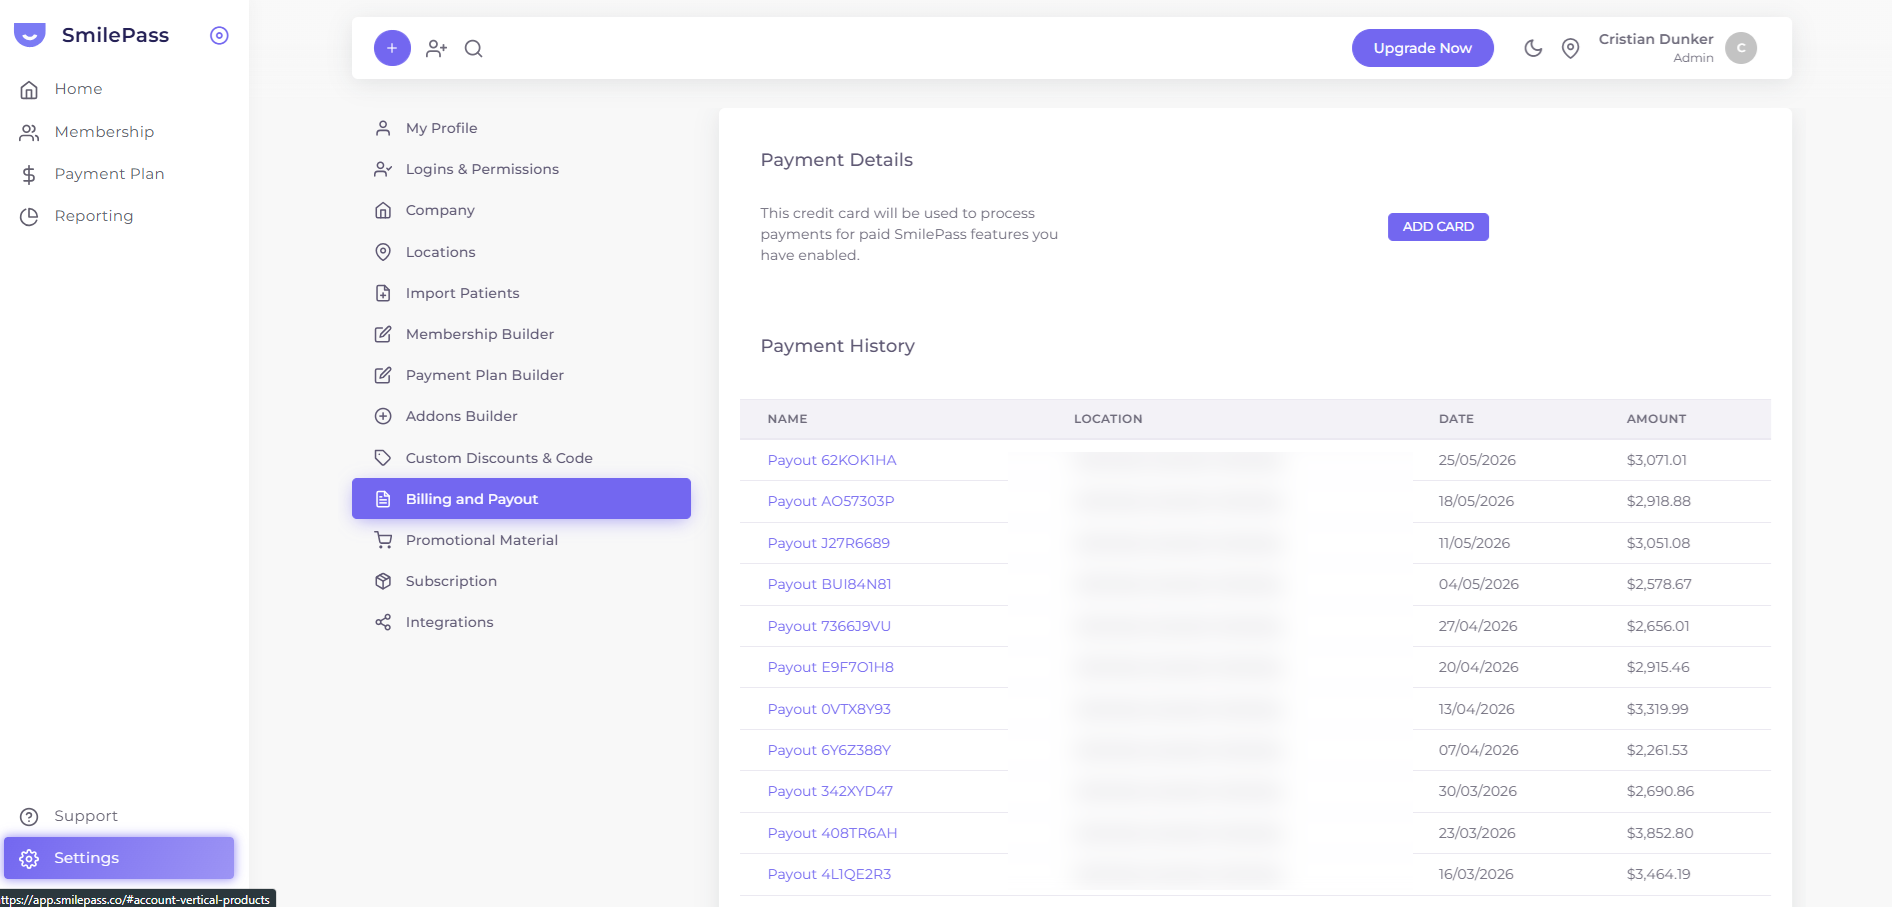Open search with the magnifier icon
This screenshot has height=907, width=1892.
point(474,48)
